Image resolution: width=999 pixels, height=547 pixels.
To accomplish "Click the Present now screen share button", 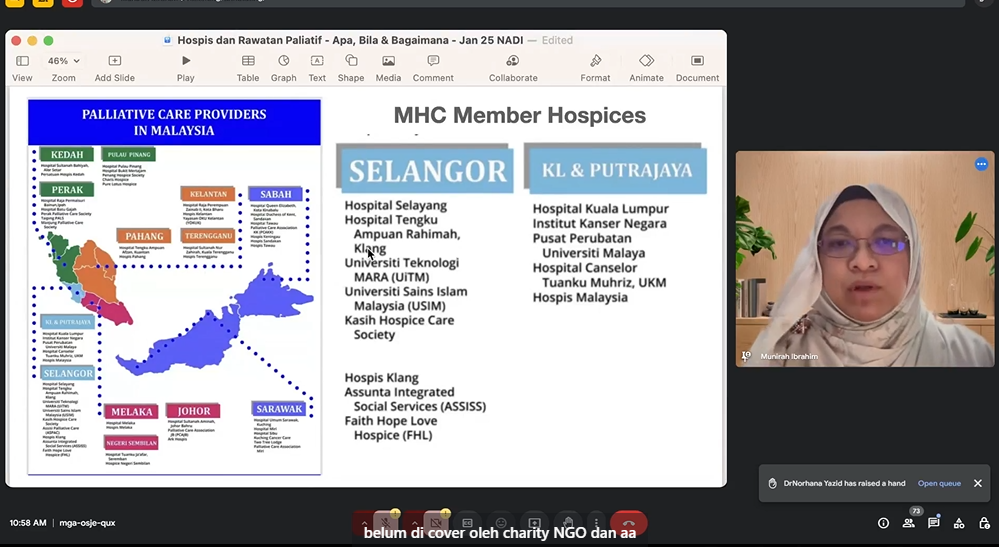I will tap(535, 523).
